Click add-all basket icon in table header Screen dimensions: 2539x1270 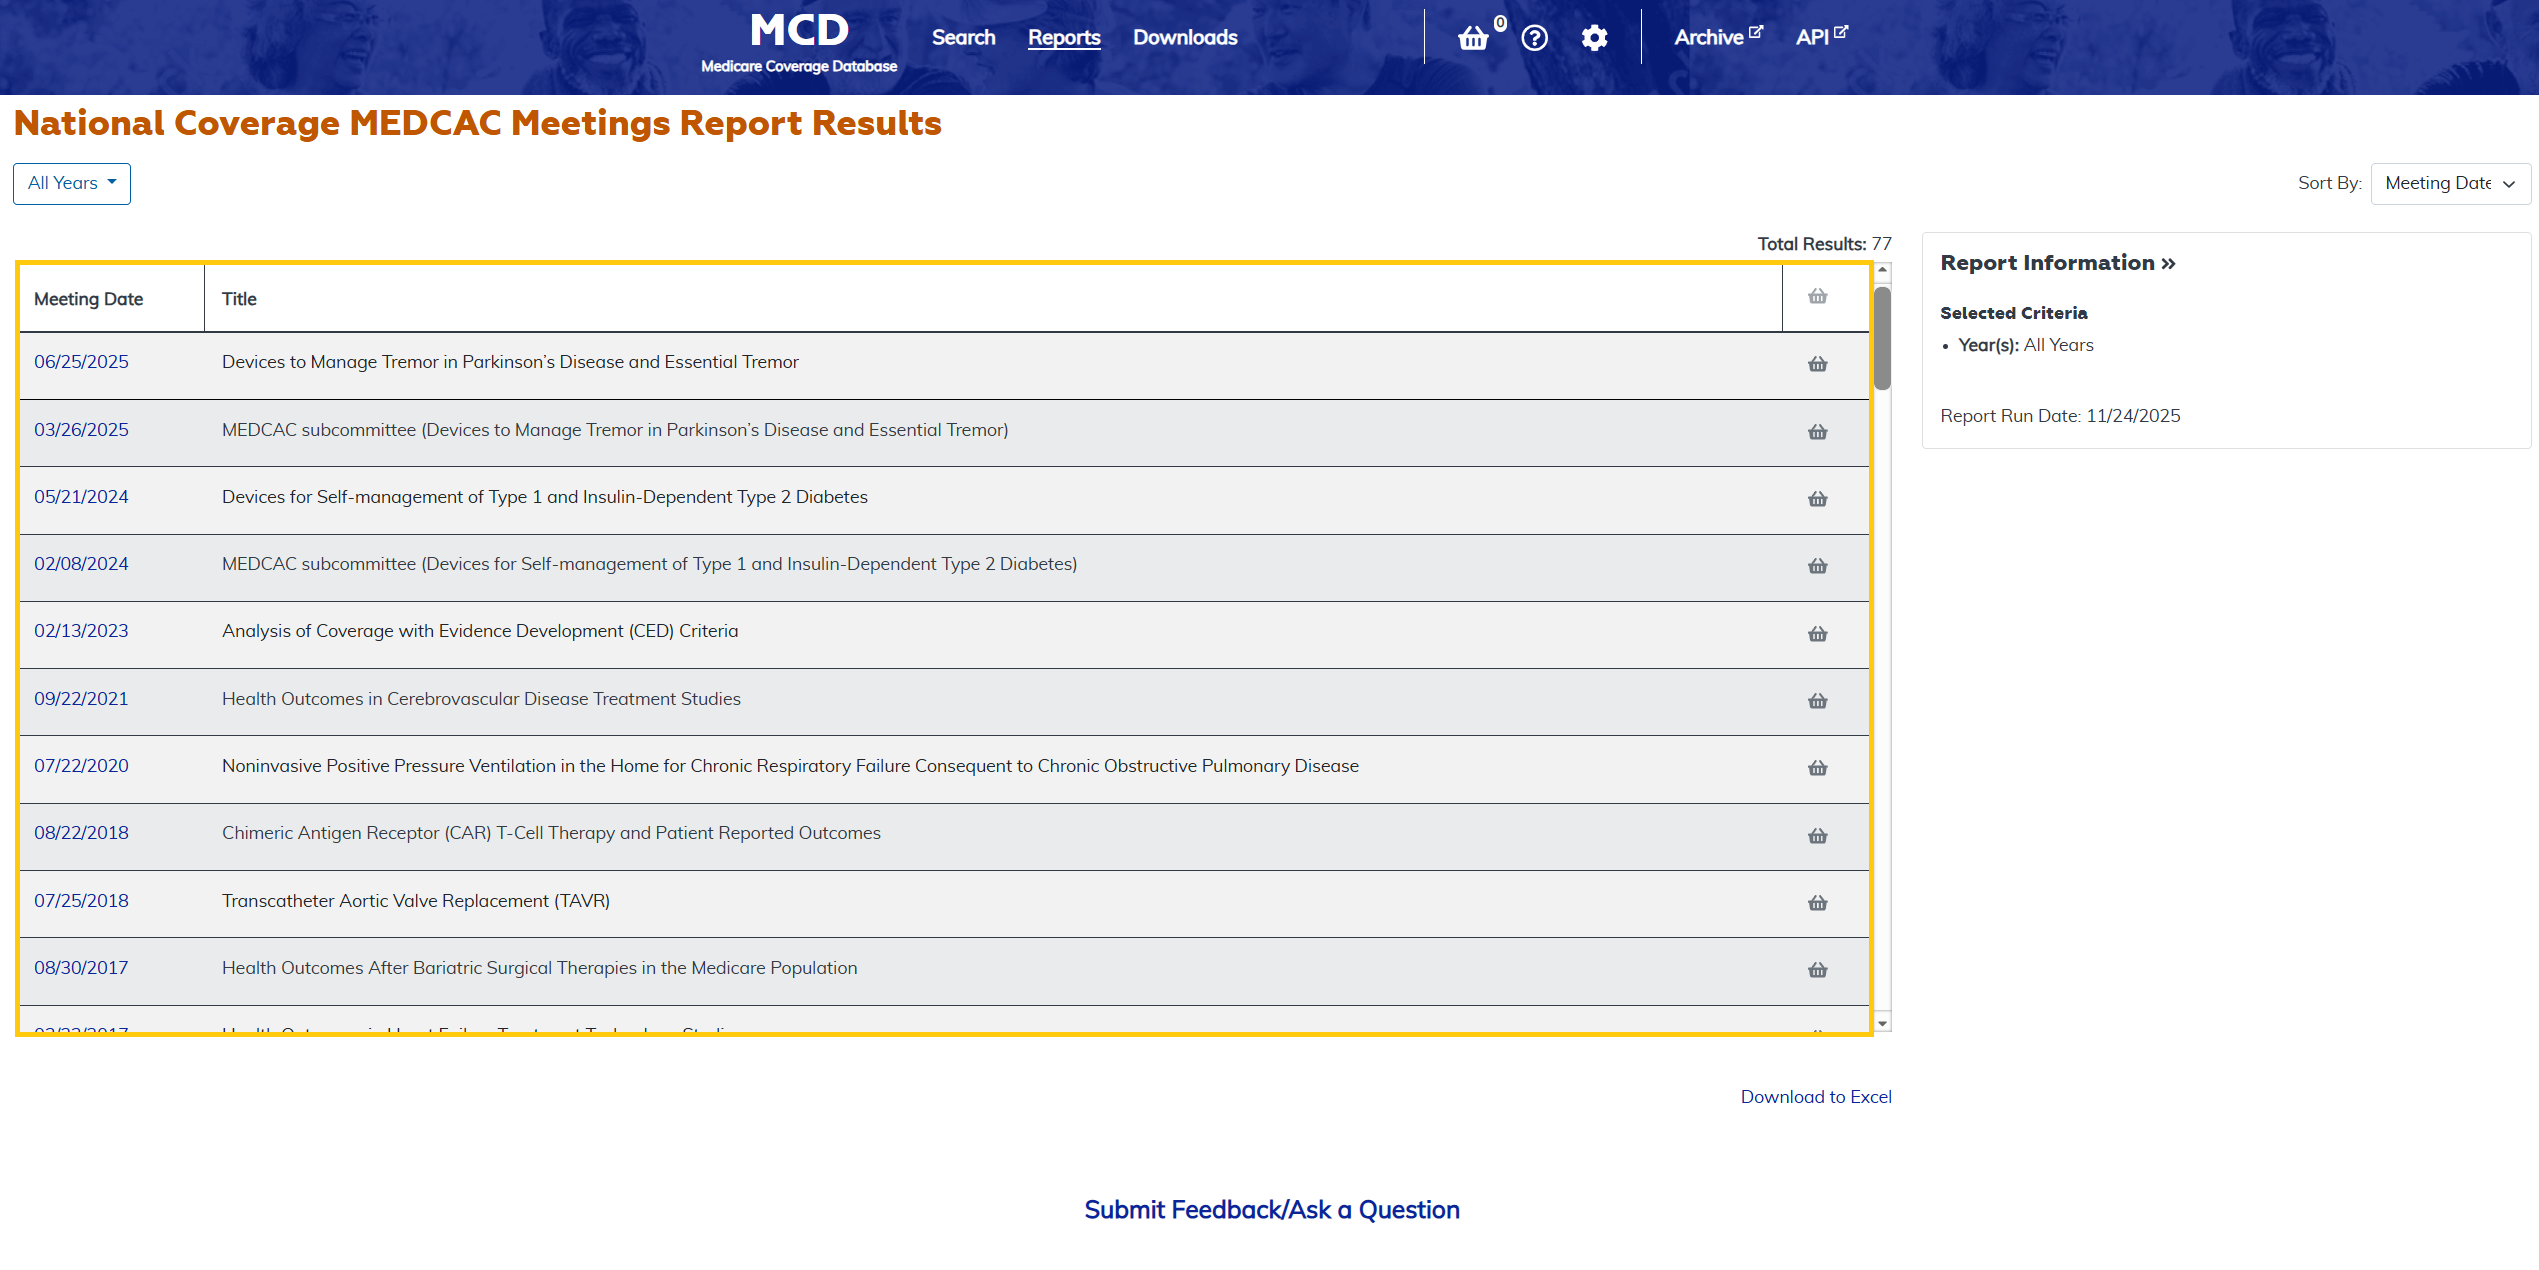[1817, 296]
